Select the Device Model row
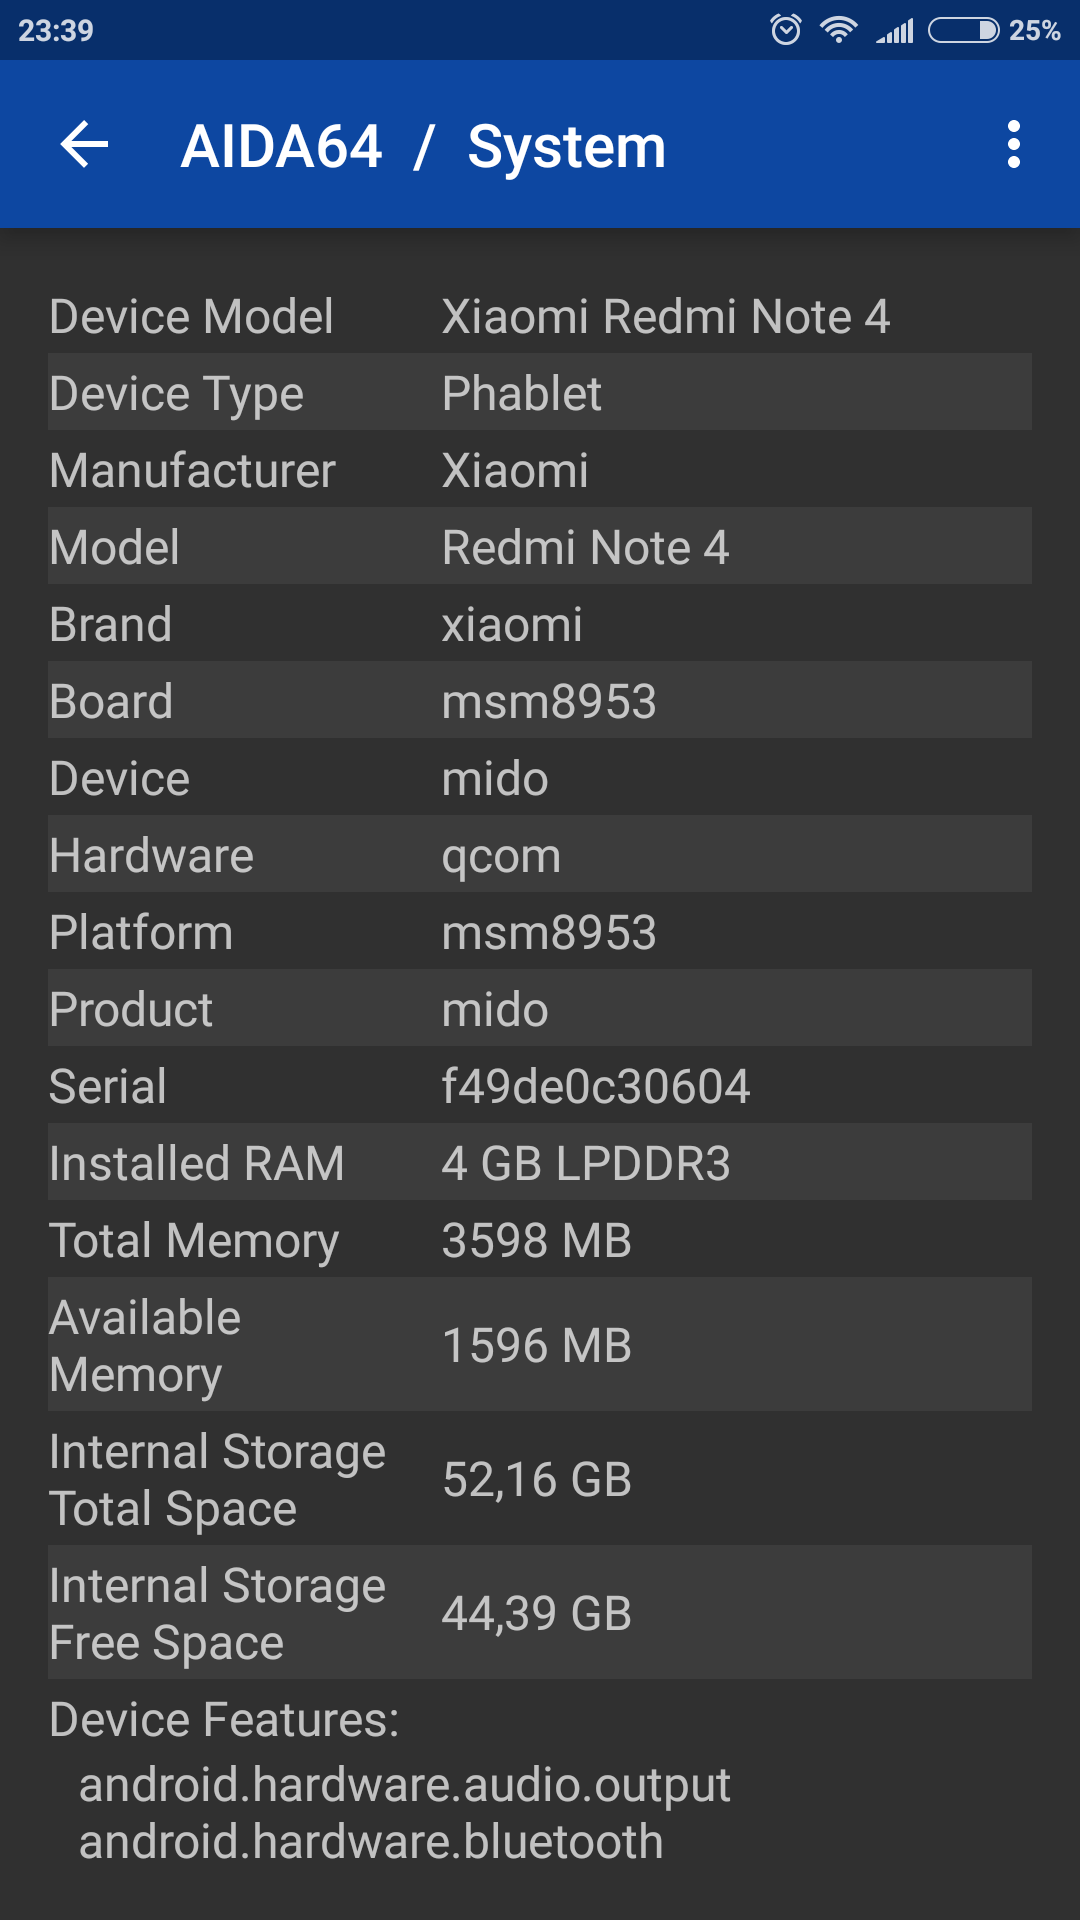The height and width of the screenshot is (1920, 1080). click(540, 316)
